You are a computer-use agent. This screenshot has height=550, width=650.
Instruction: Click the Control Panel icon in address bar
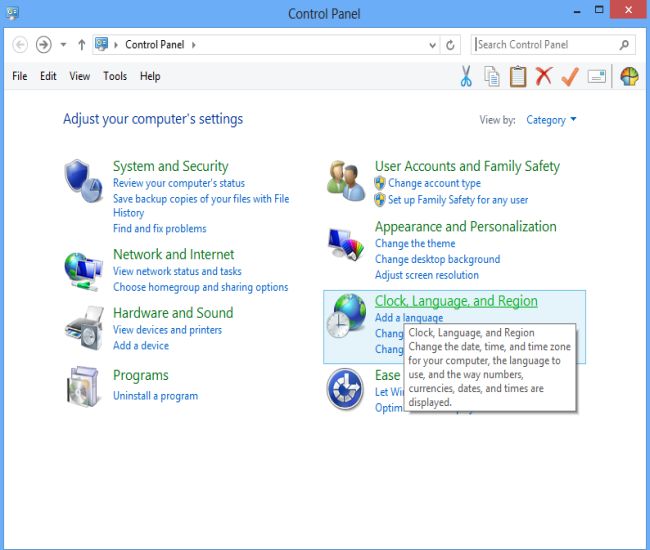(102, 44)
